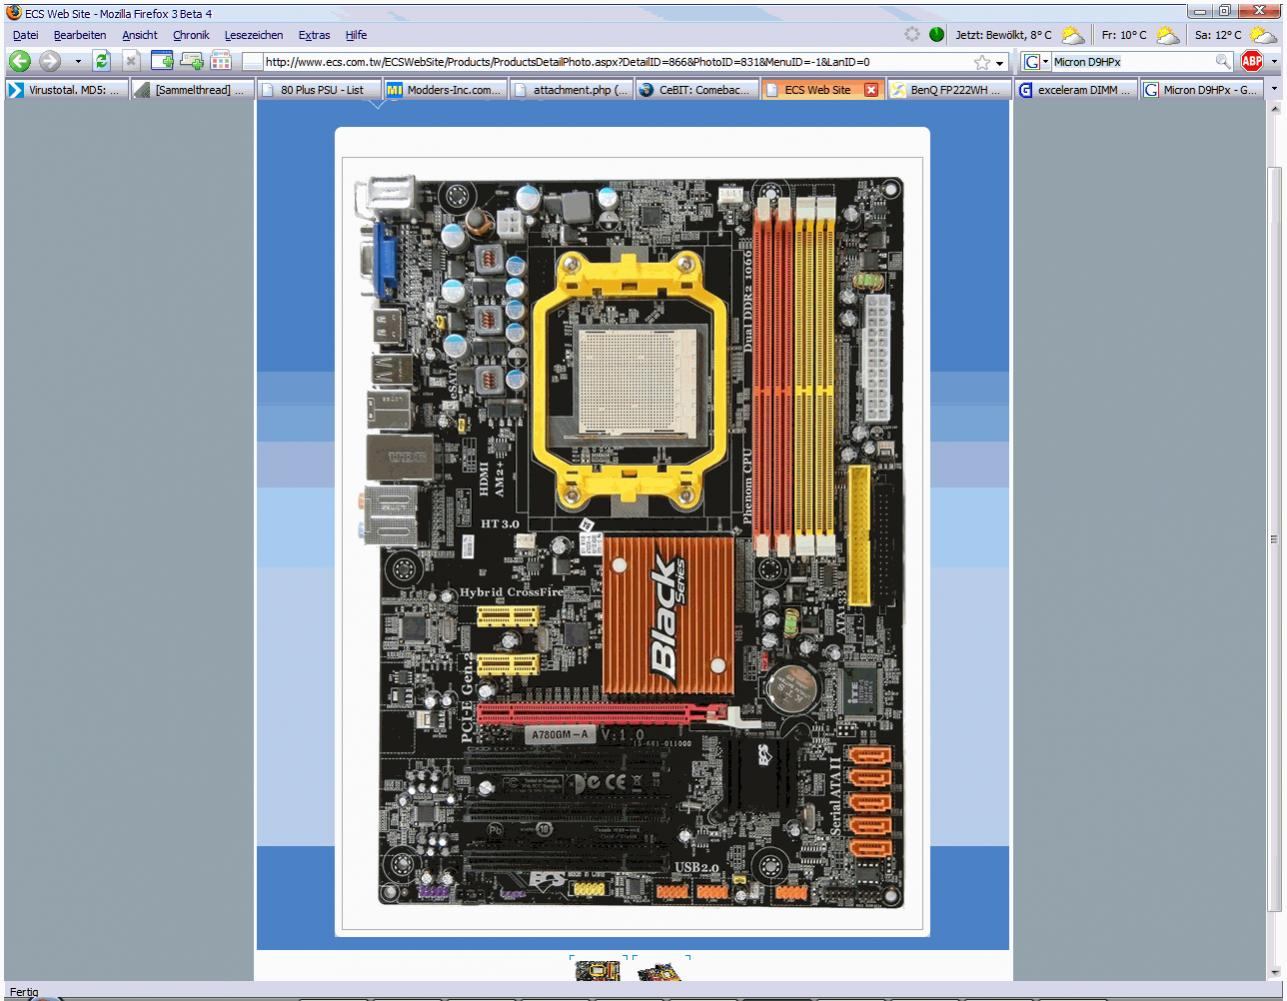Switch to the Micron D9HPx - G... tab
The image size is (1287, 1001).
point(1202,90)
